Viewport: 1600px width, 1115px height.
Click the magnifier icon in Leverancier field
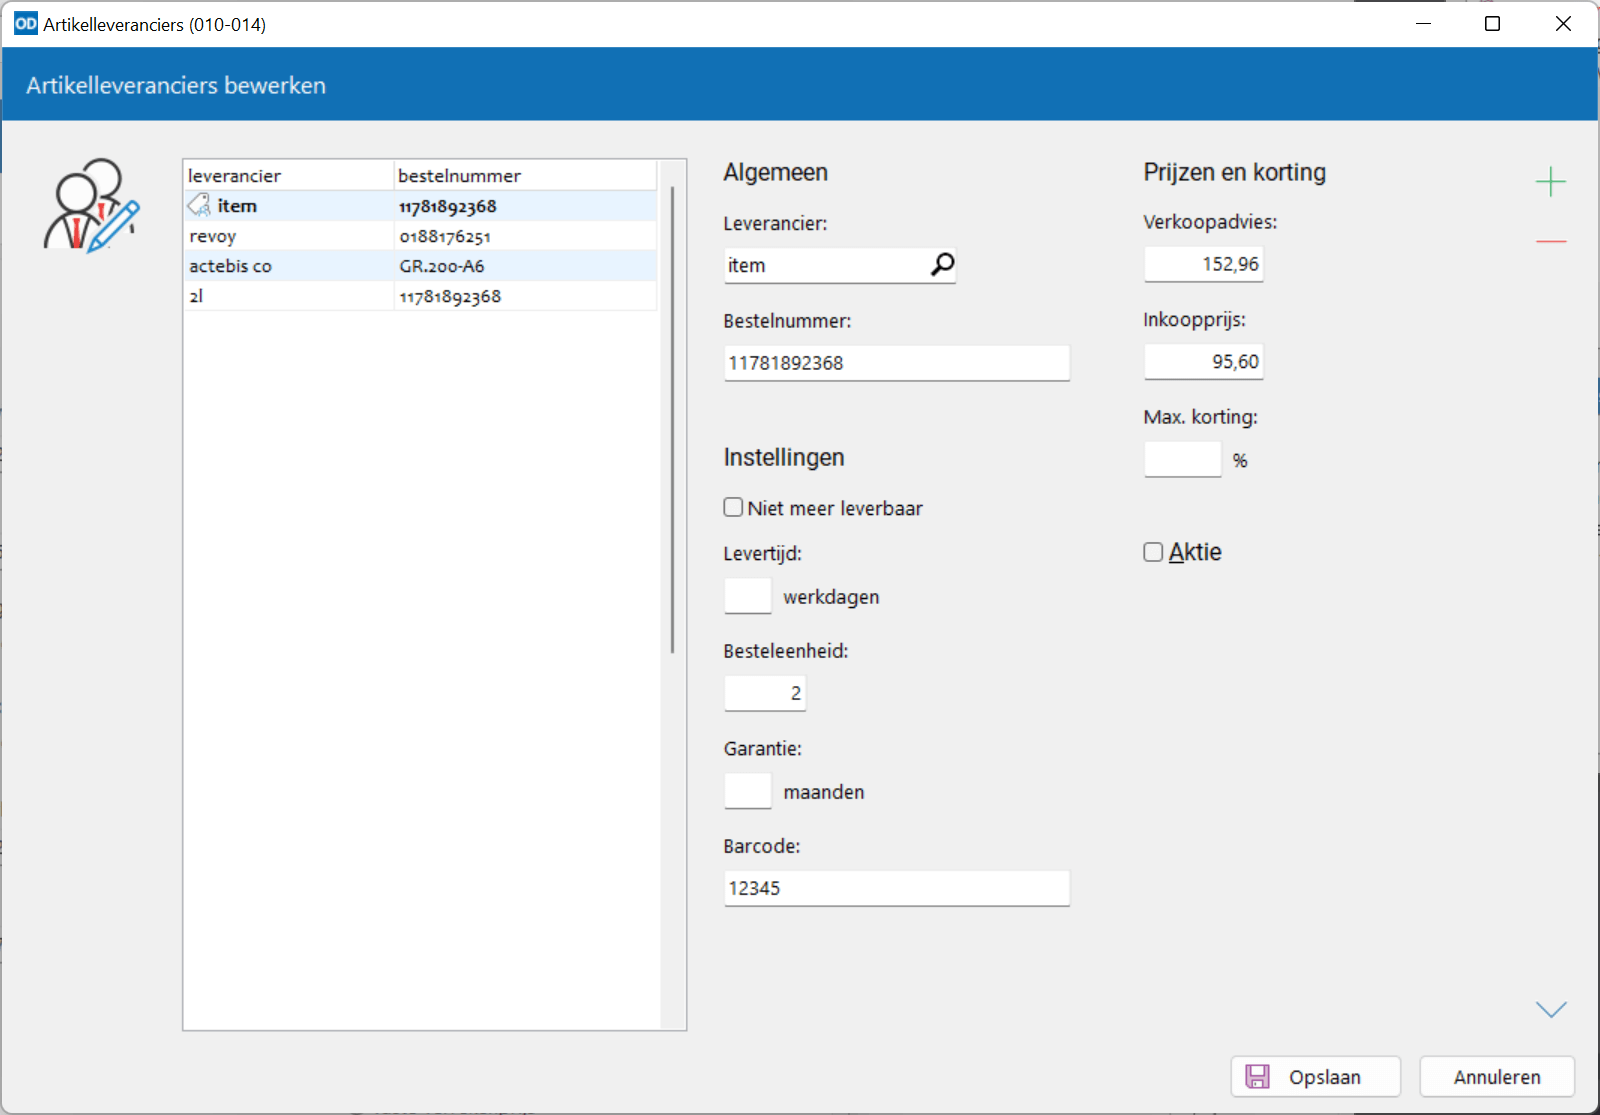[942, 265]
